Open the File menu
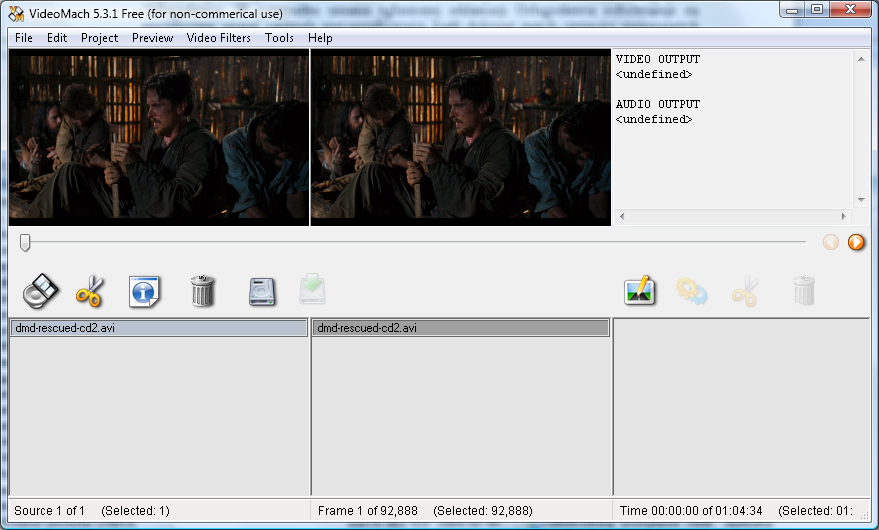This screenshot has height=530, width=879. (24, 38)
